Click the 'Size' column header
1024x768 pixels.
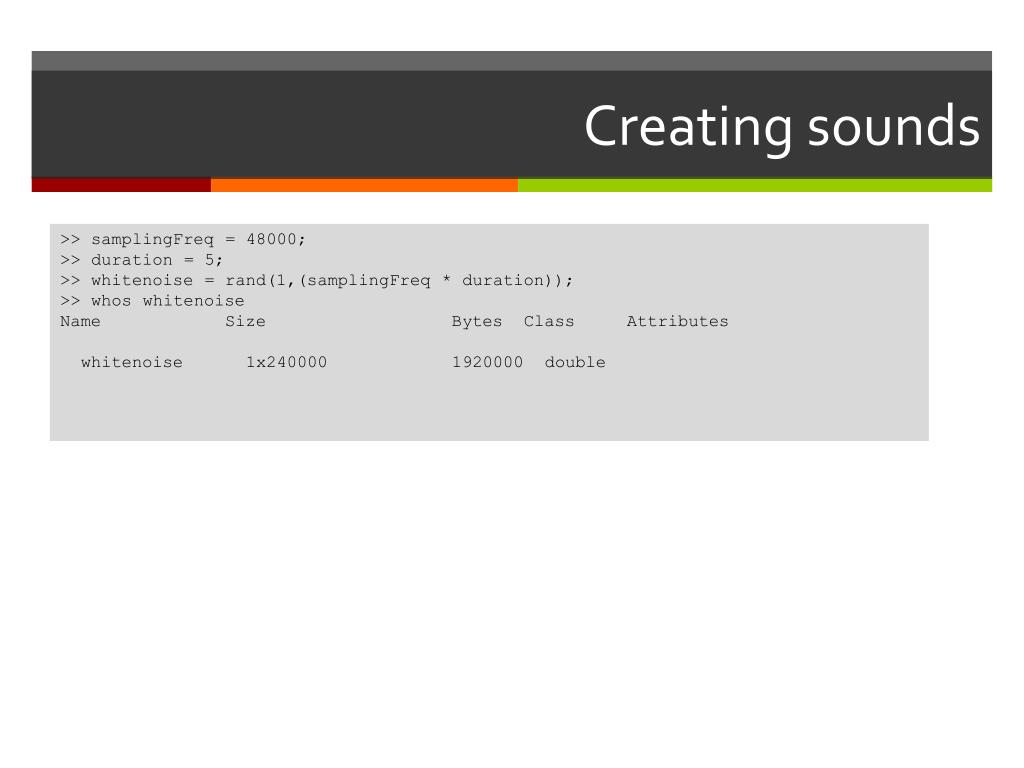tap(246, 321)
